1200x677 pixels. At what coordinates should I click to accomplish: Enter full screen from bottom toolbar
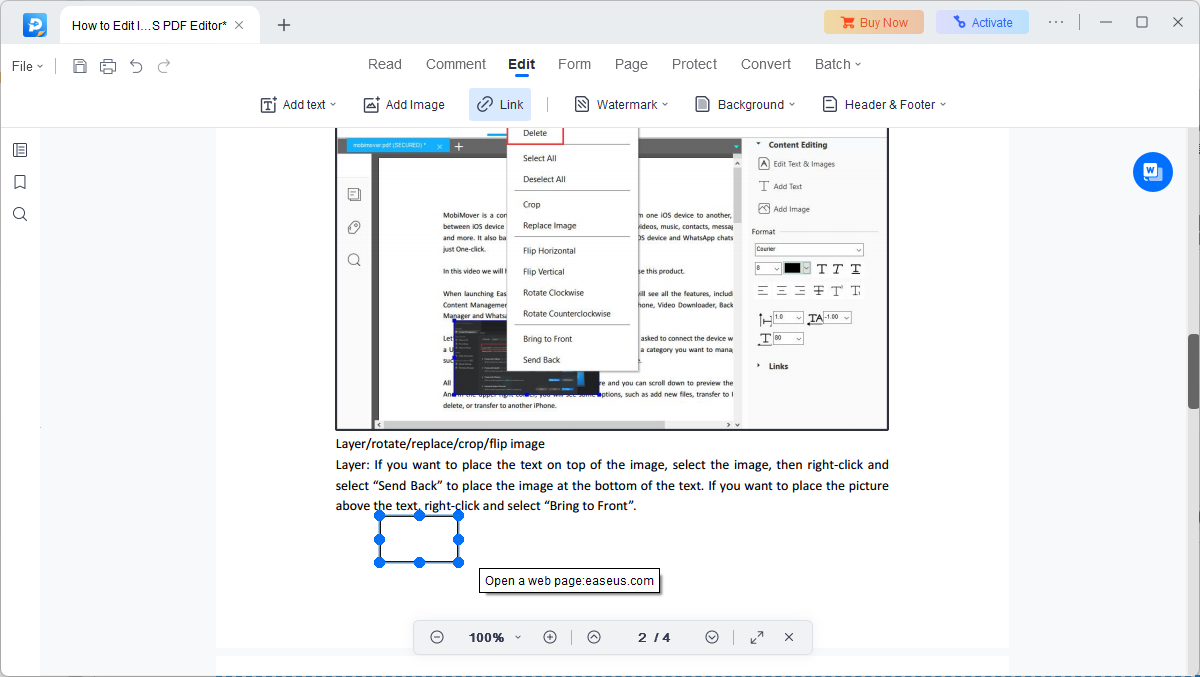(x=757, y=637)
